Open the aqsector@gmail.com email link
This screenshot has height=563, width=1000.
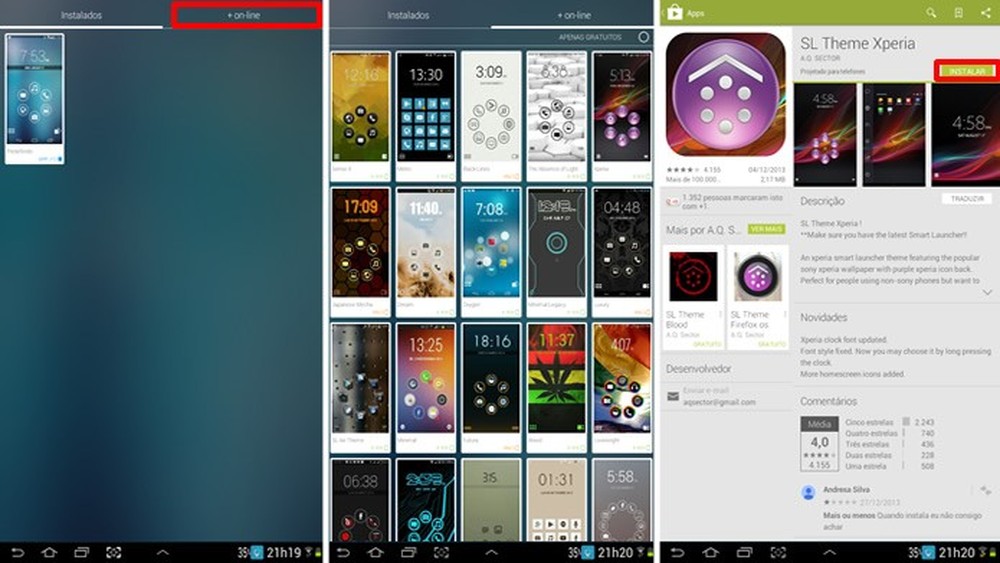[719, 402]
